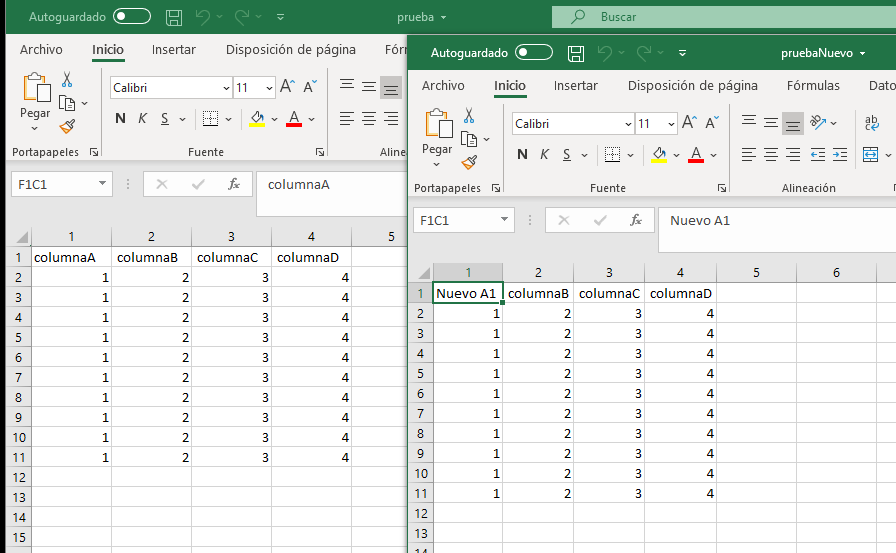Viewport: 896px width, 553px height.
Task: Click the save icon in prueba title bar
Action: (x=173, y=17)
